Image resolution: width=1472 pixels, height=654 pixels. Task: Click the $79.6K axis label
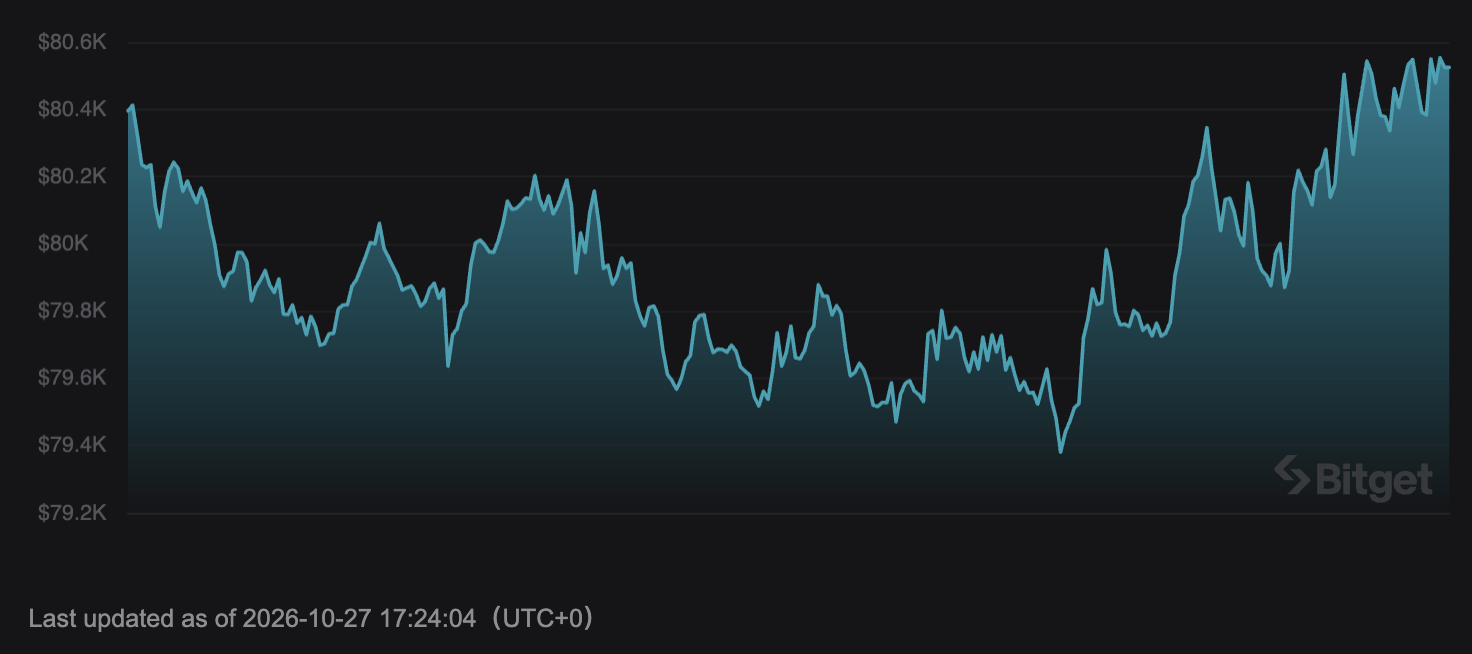click(x=72, y=378)
